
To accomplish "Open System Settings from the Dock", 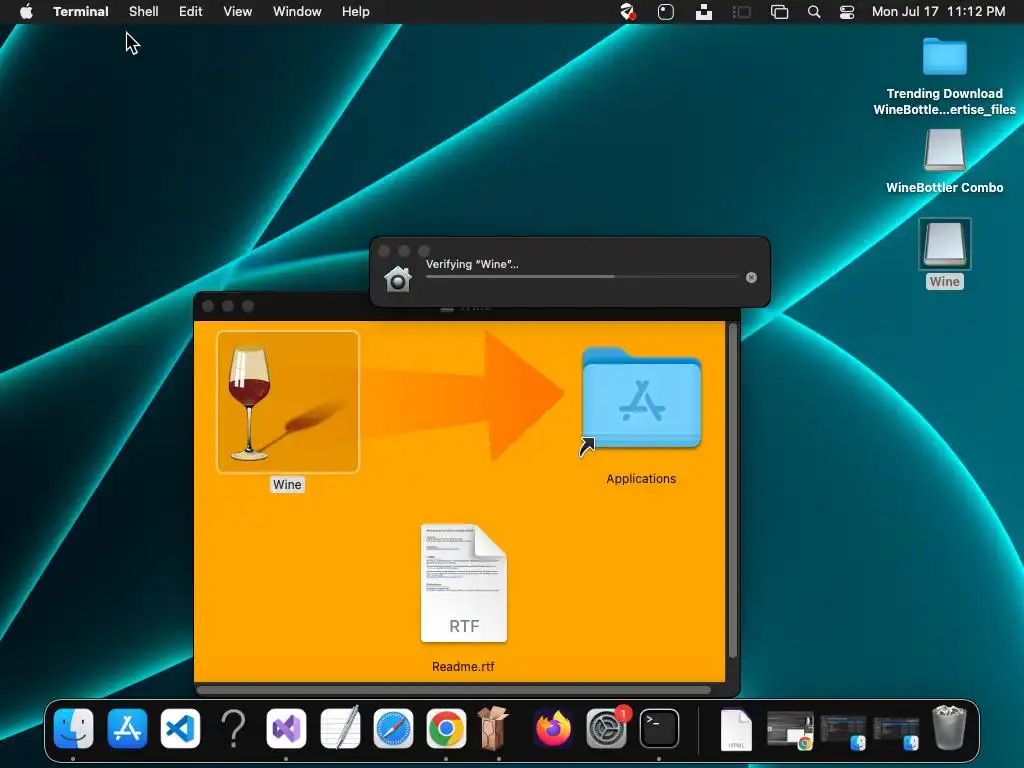I will coord(606,728).
